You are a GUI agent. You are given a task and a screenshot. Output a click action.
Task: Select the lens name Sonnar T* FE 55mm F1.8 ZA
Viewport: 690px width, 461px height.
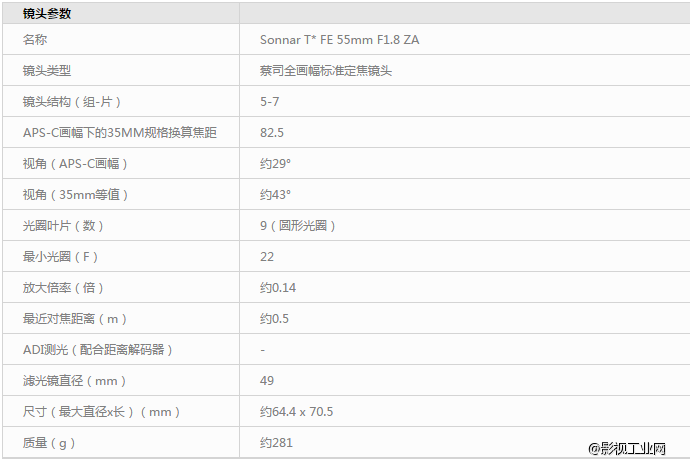point(339,40)
